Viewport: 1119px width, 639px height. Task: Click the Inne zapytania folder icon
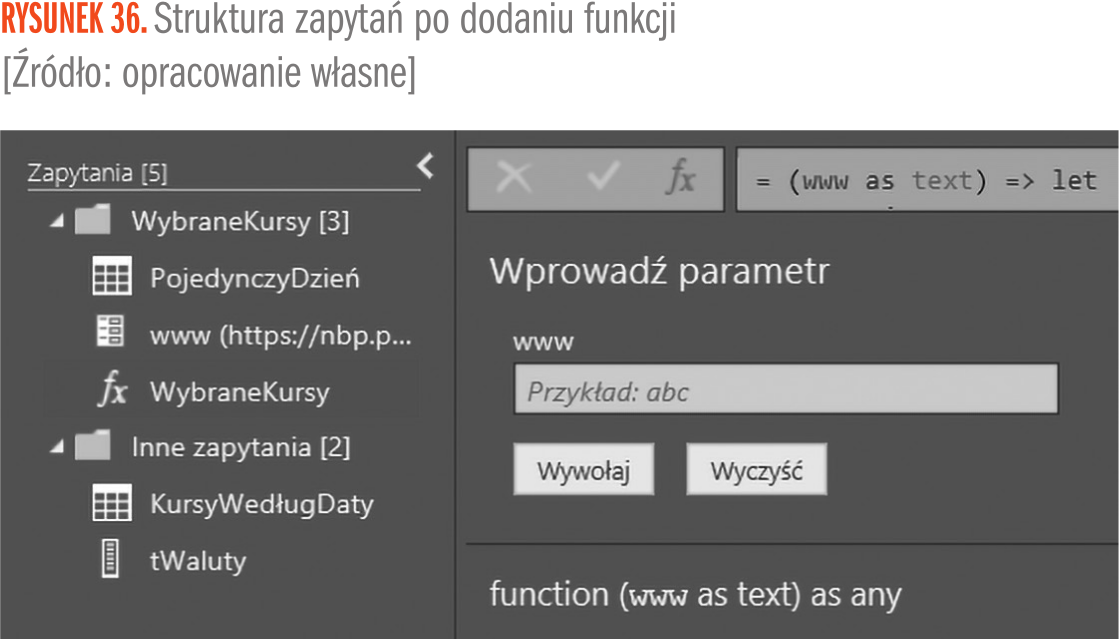93,446
